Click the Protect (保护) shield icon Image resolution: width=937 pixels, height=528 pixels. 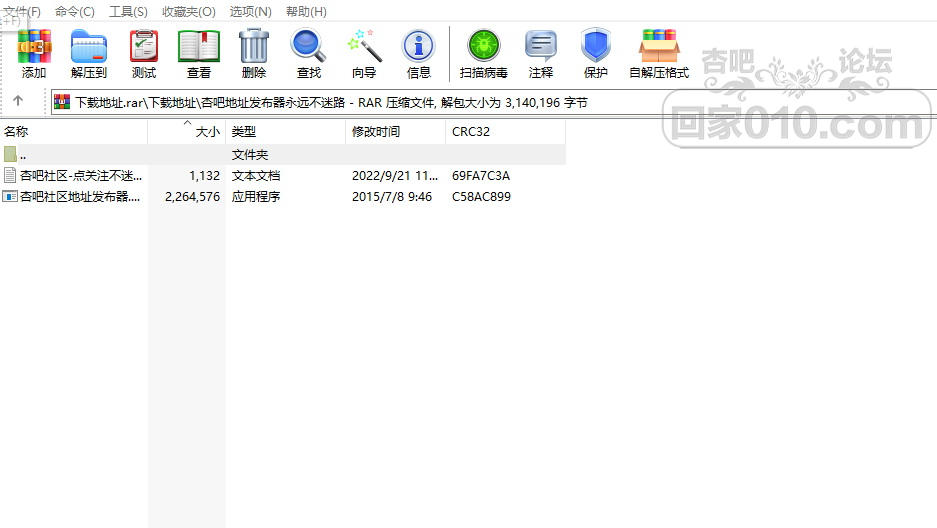pos(596,46)
